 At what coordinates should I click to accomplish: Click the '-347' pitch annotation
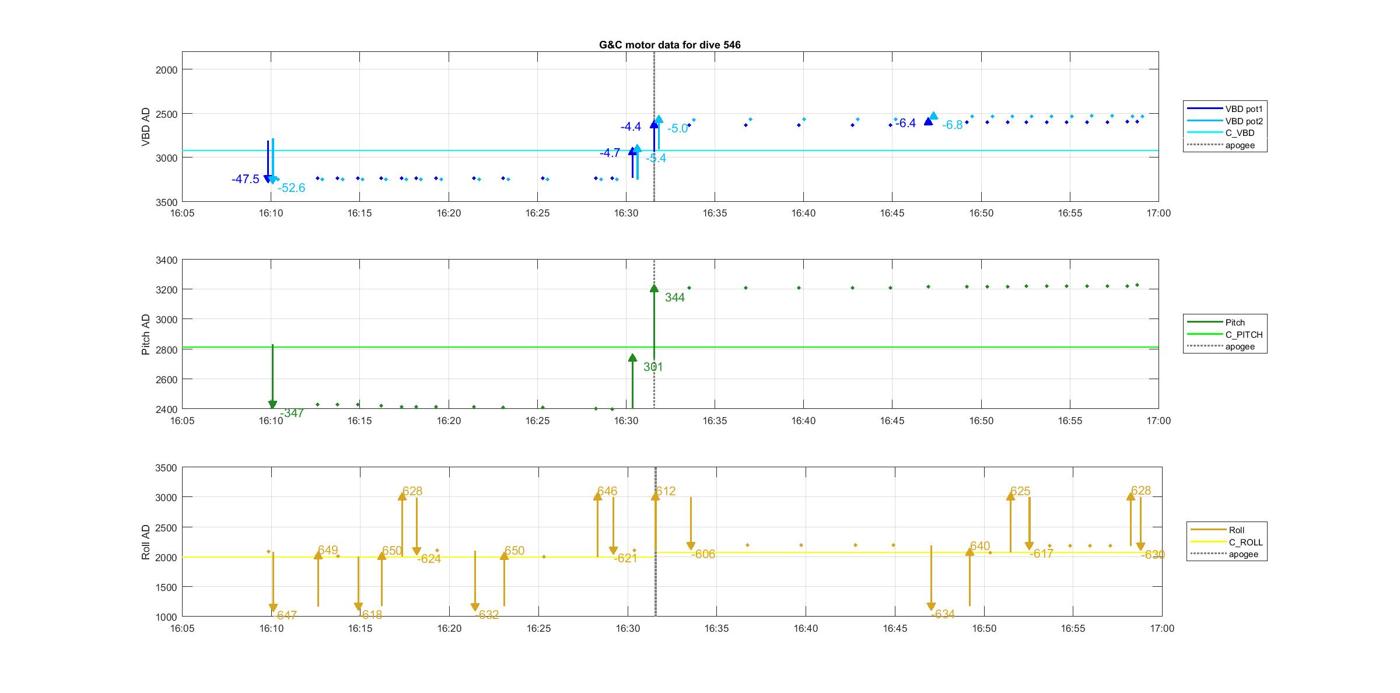point(292,413)
